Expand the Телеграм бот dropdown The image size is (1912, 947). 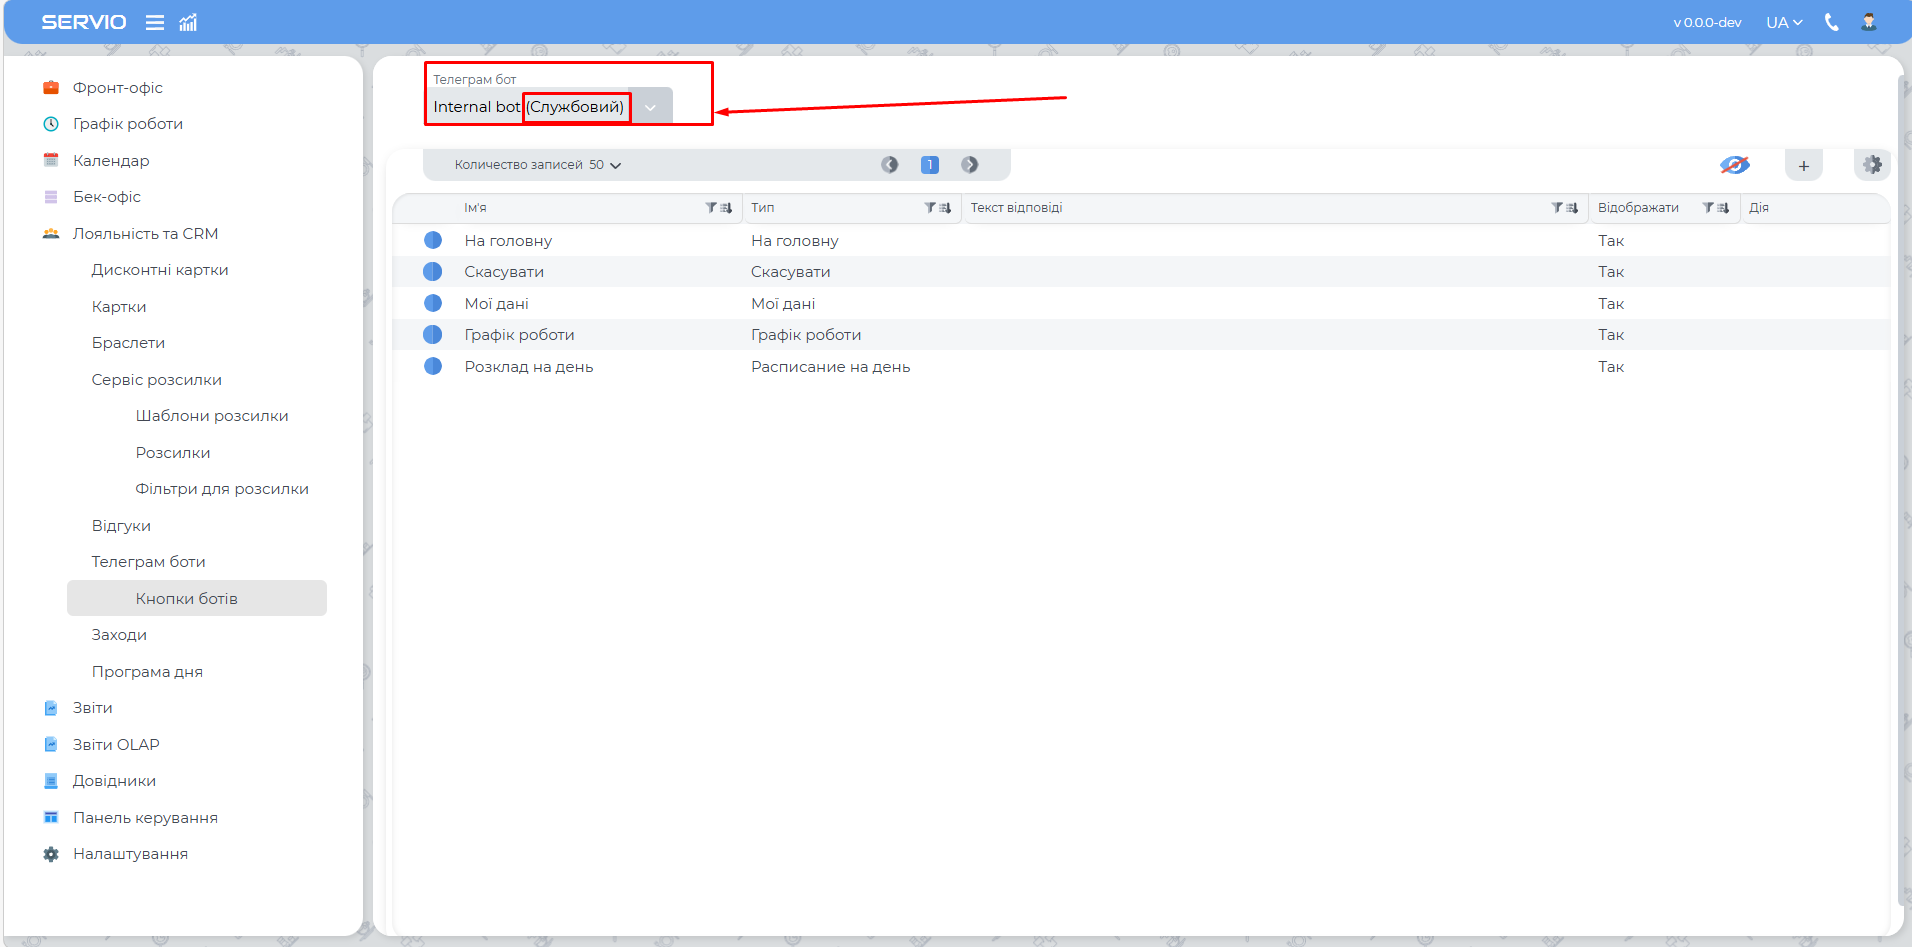coord(650,107)
